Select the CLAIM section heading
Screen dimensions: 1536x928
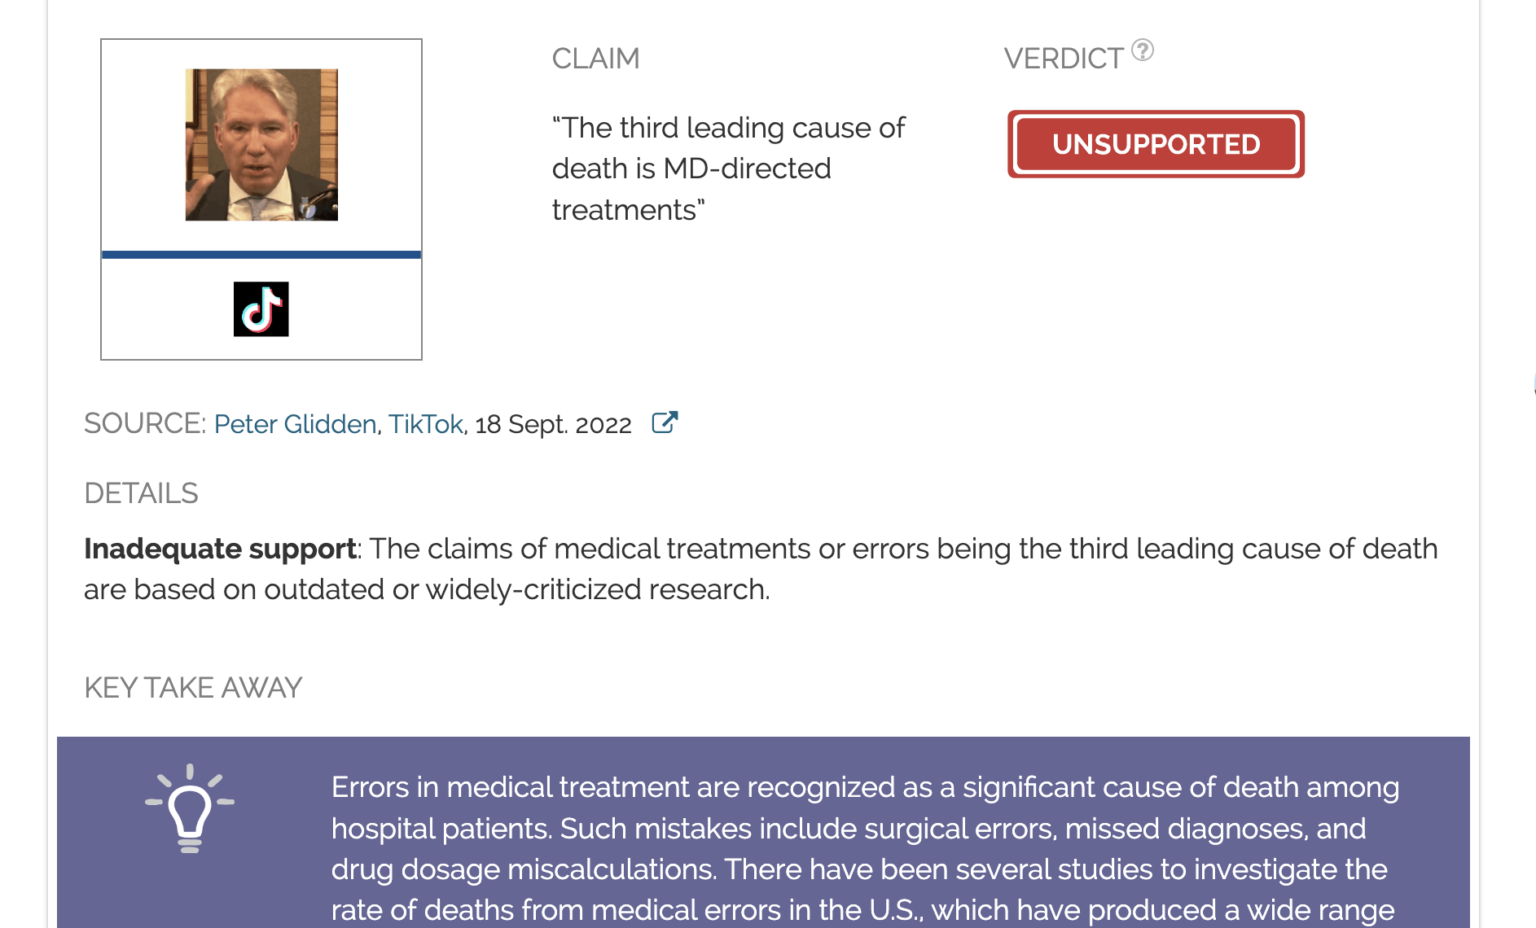[x=595, y=58]
